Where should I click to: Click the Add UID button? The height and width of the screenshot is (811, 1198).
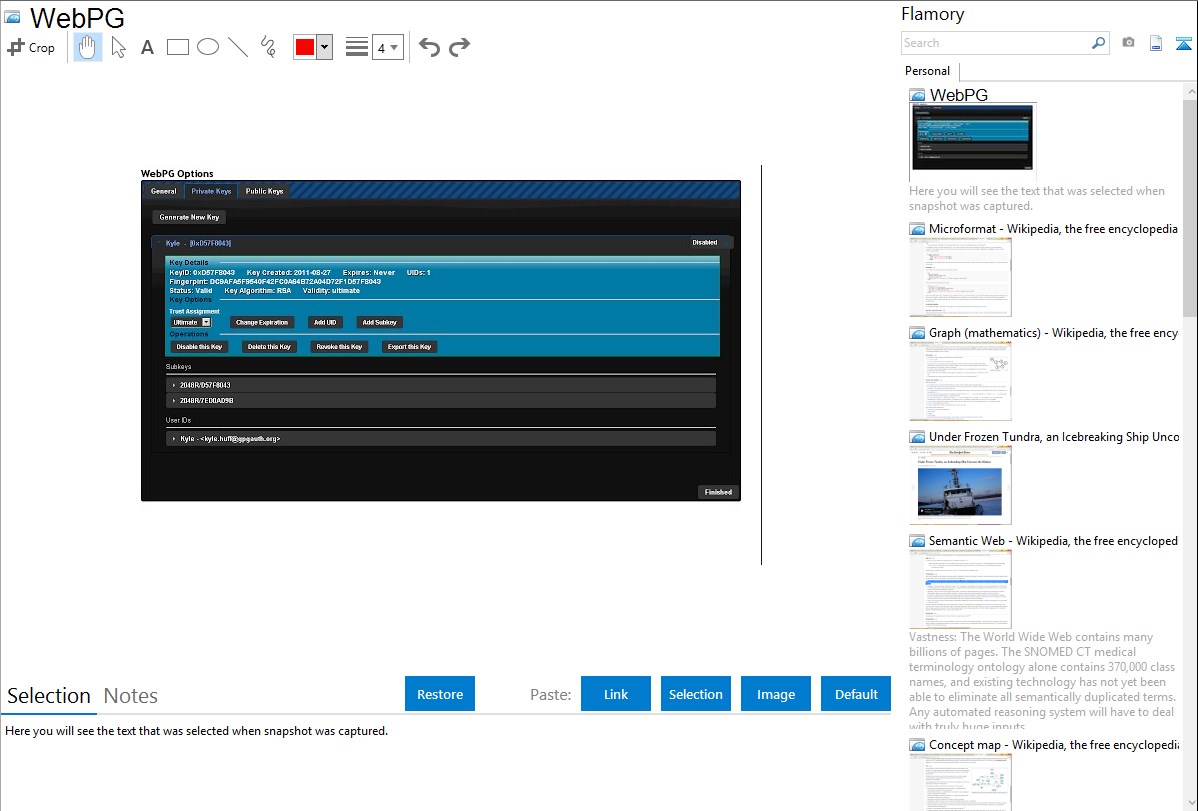point(325,323)
